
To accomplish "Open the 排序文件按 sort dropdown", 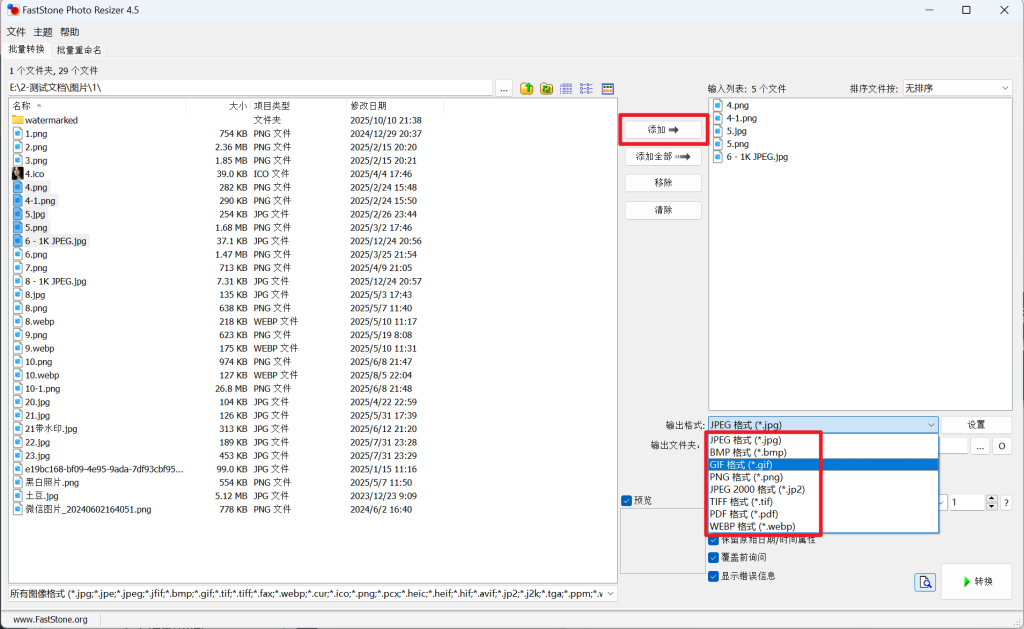I will (957, 88).
